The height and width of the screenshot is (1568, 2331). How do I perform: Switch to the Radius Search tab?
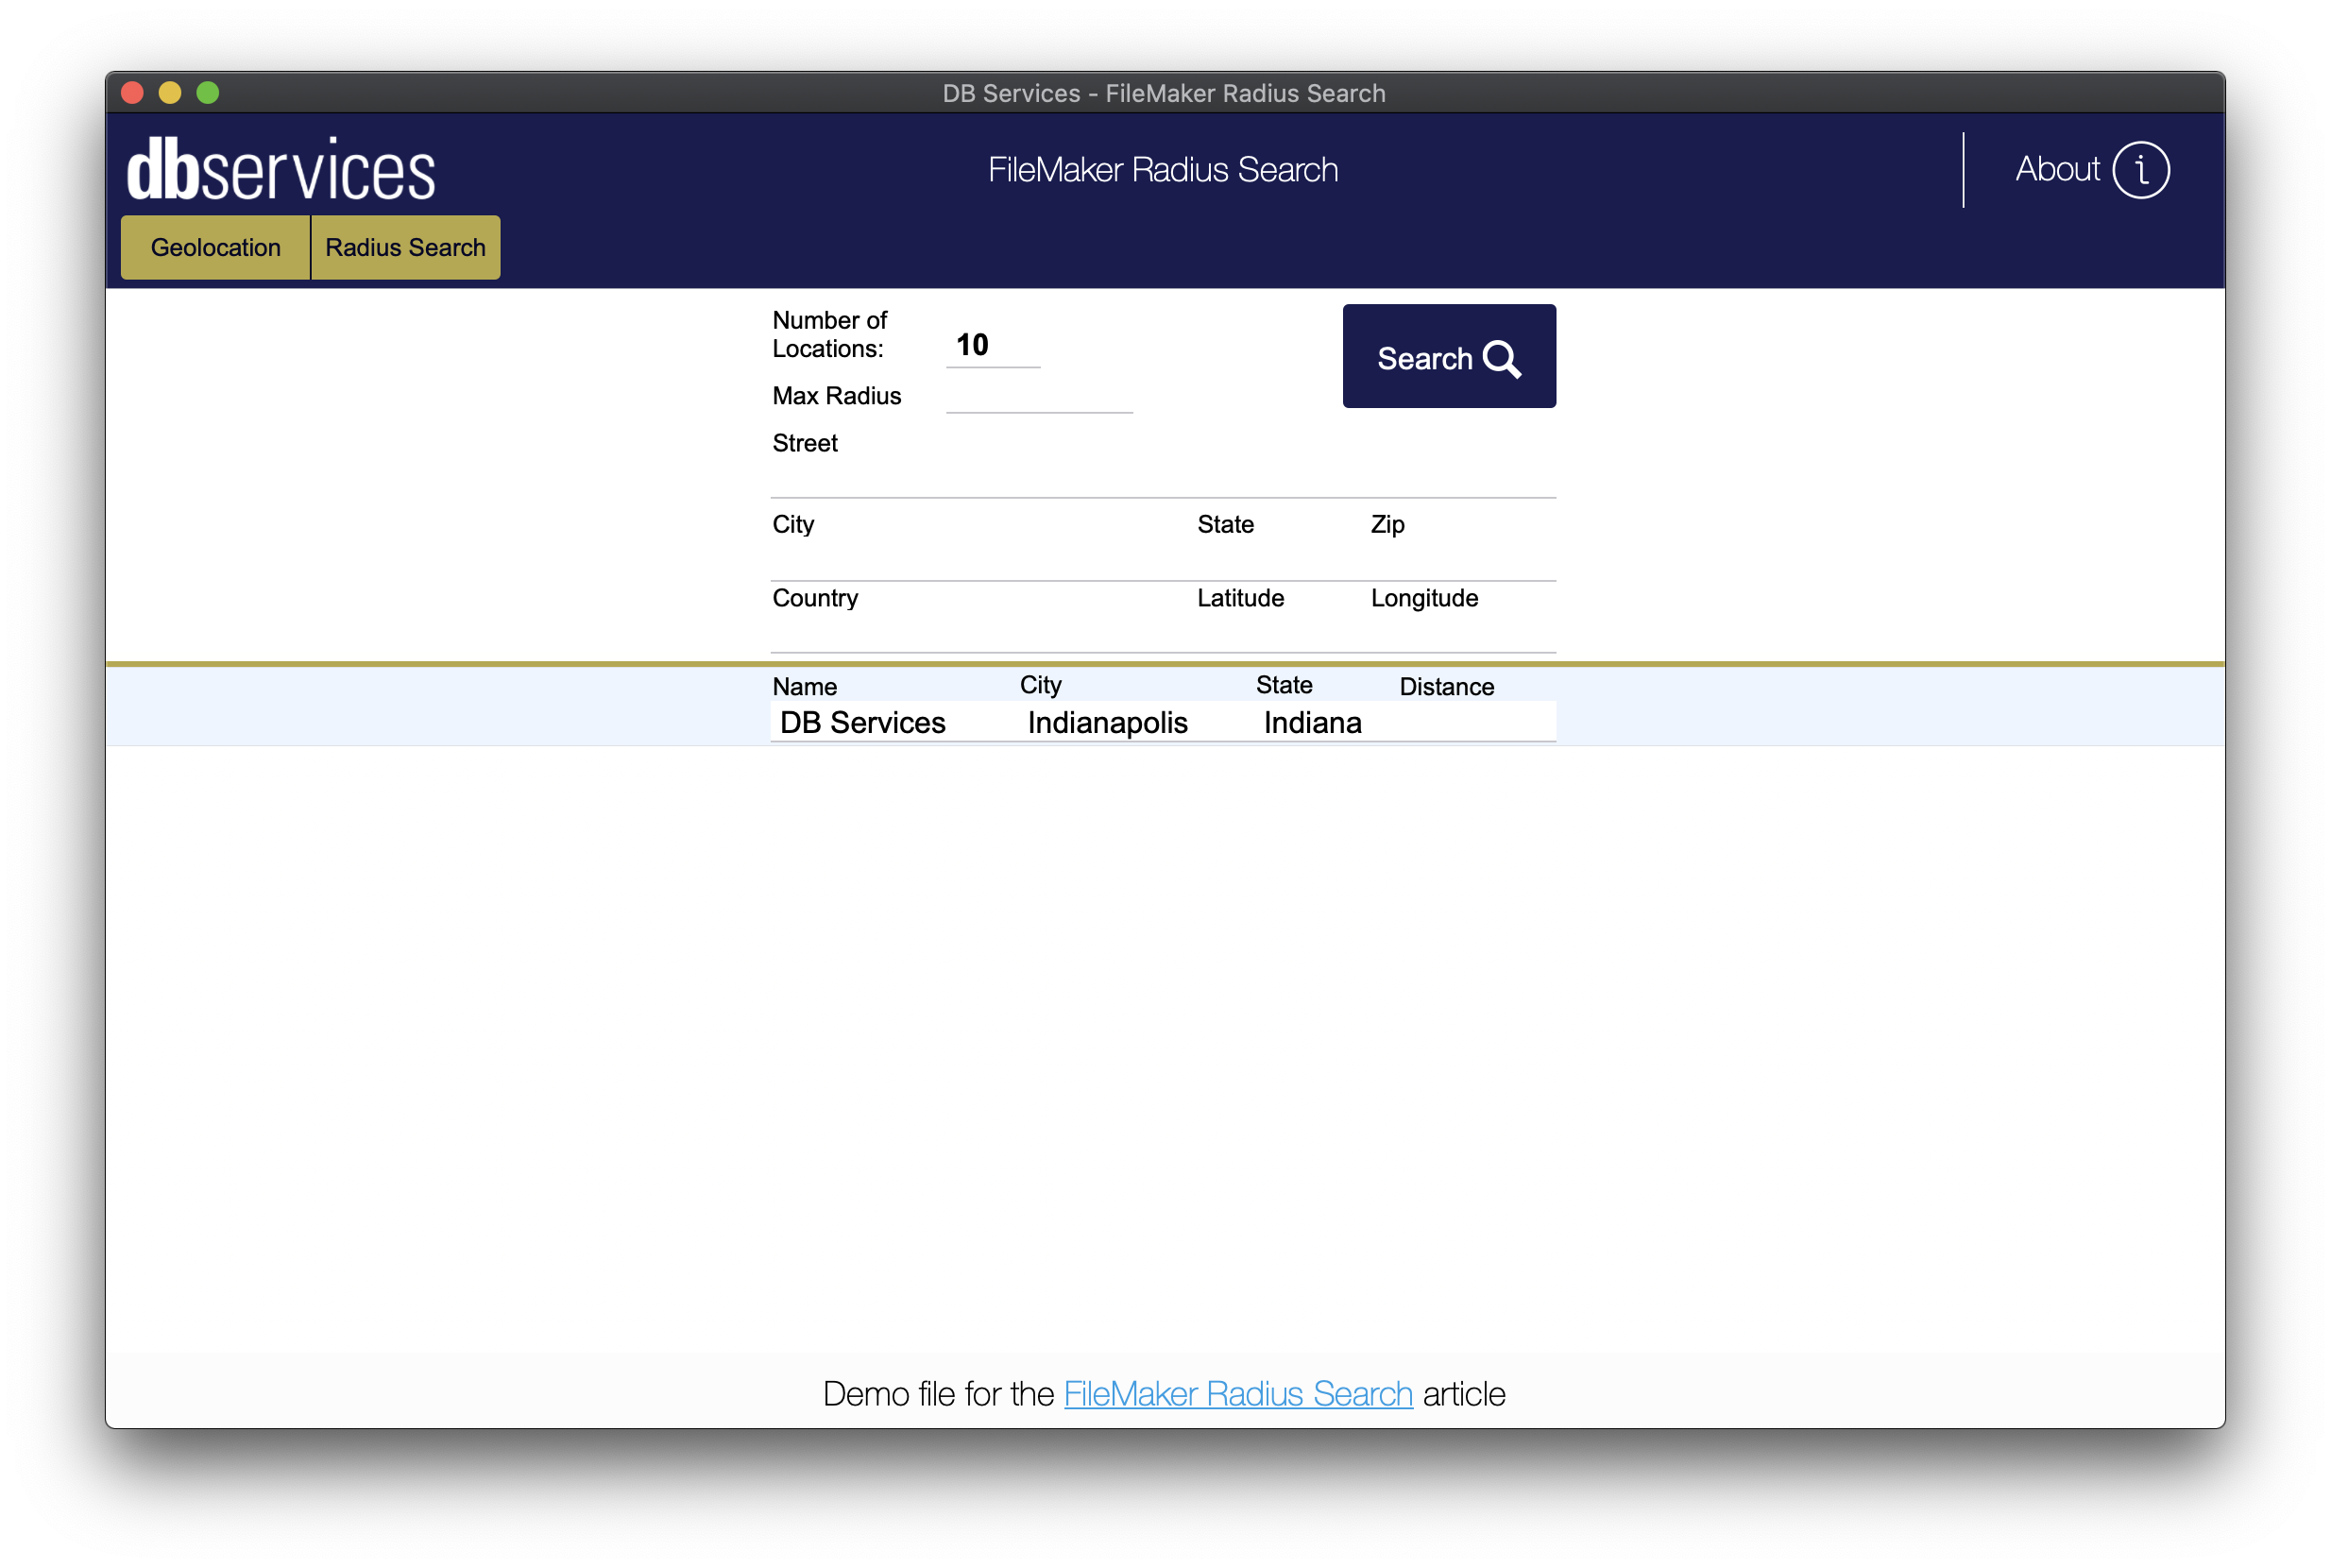click(x=405, y=247)
